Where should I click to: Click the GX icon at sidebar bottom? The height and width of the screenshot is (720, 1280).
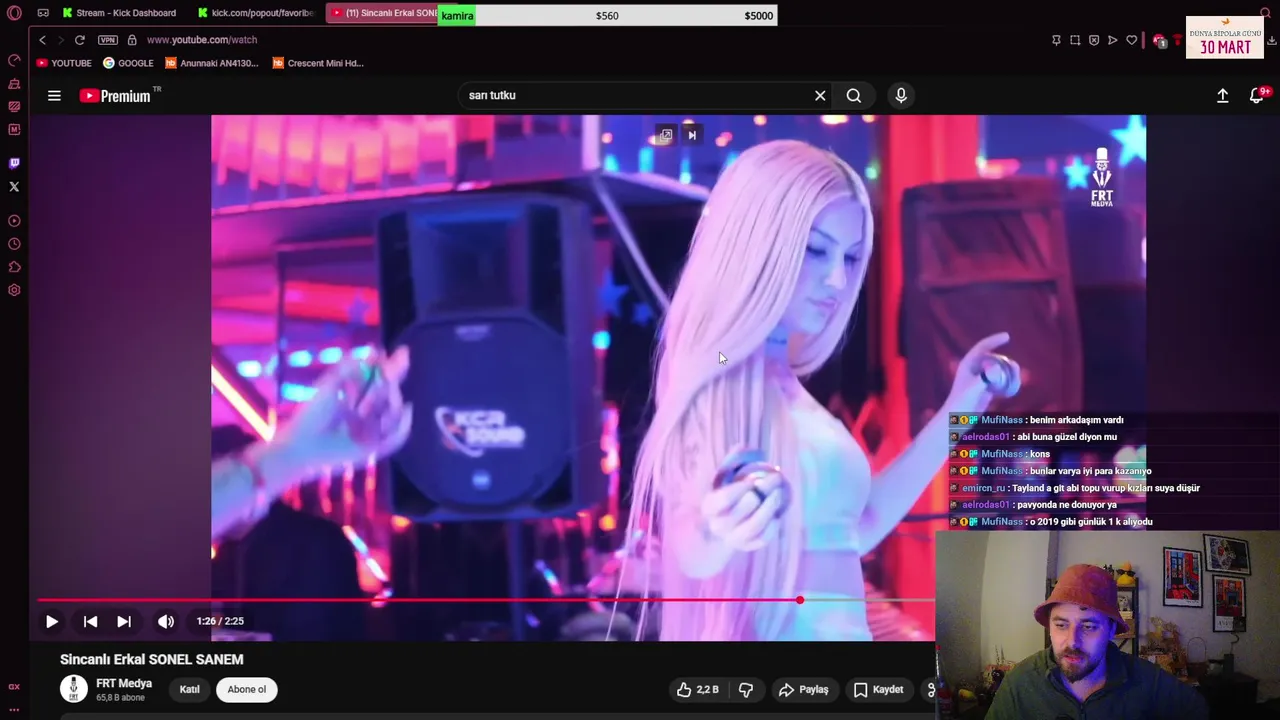click(14, 687)
